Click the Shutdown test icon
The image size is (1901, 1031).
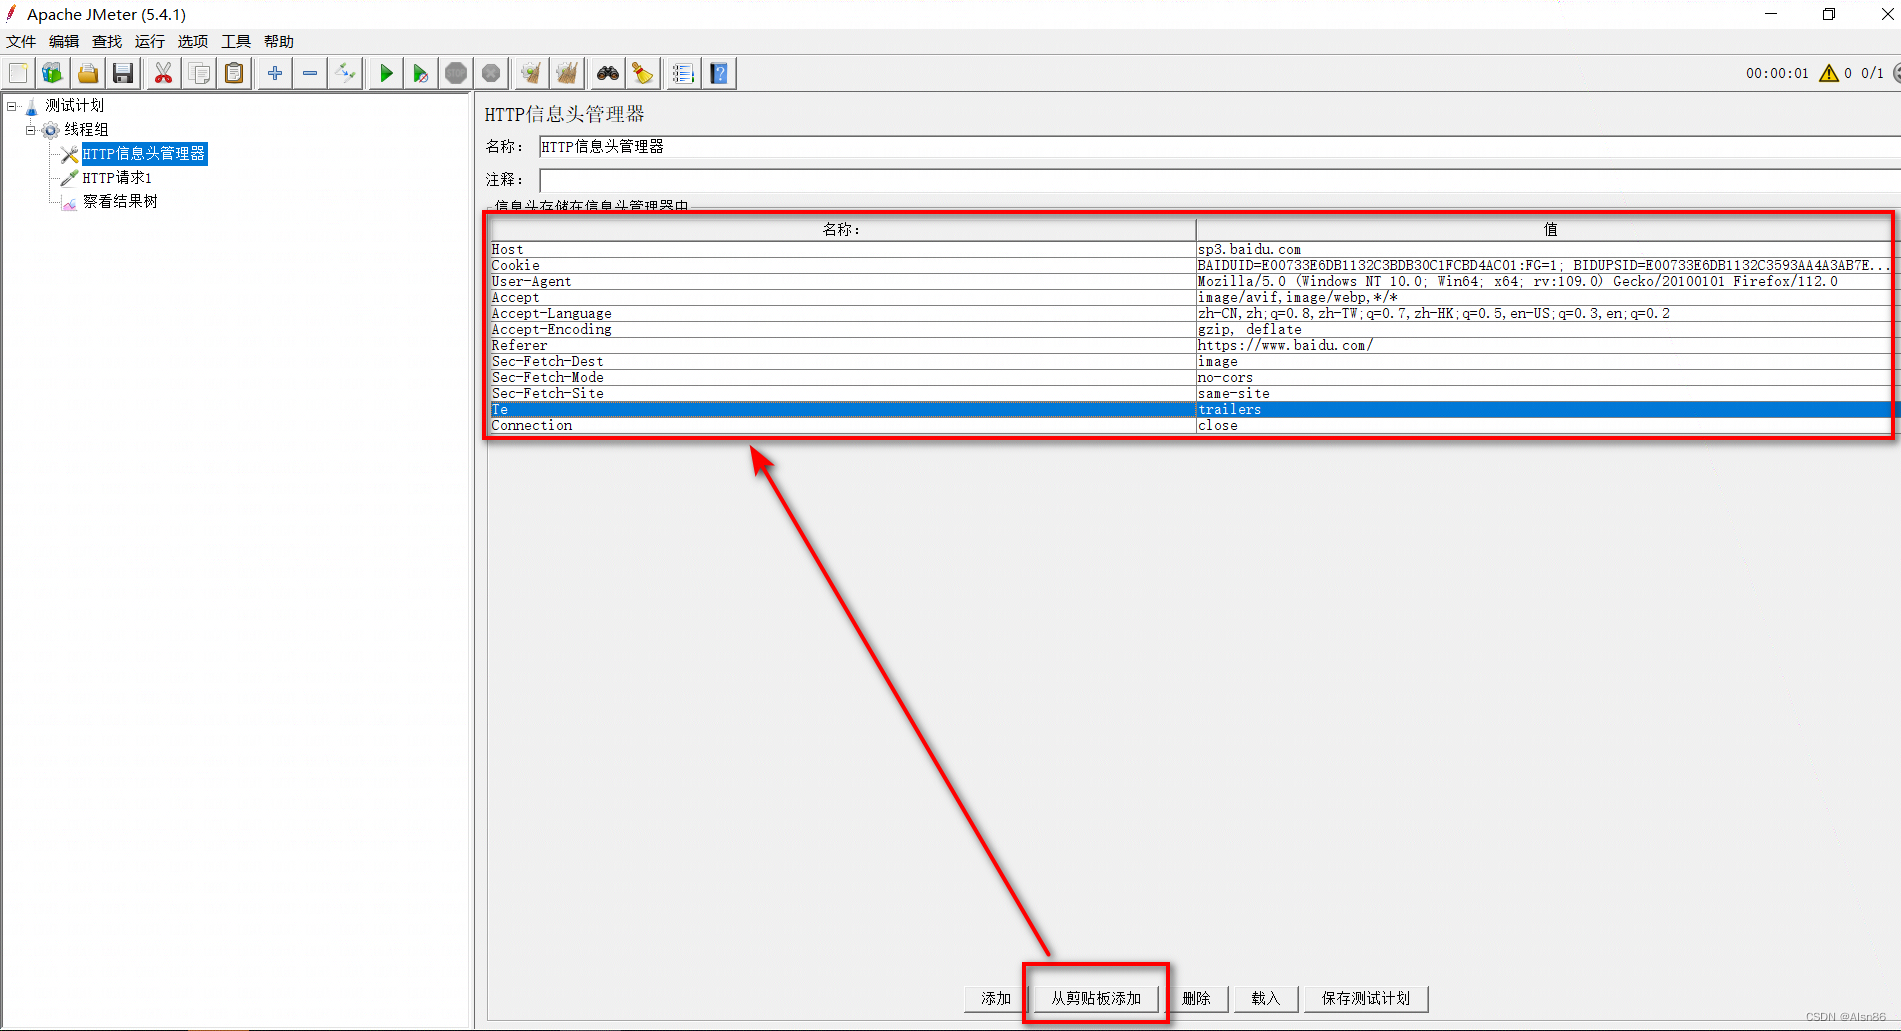point(491,73)
